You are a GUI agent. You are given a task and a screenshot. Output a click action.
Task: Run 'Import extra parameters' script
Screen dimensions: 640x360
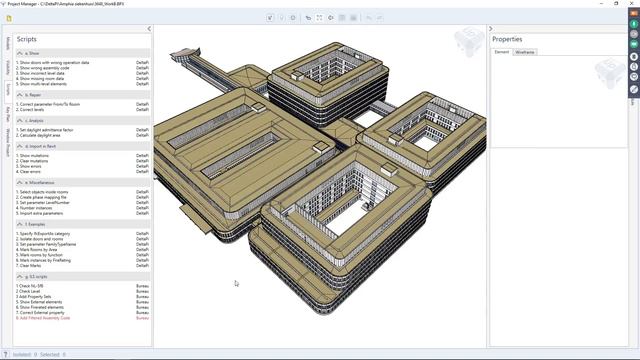(x=39, y=213)
